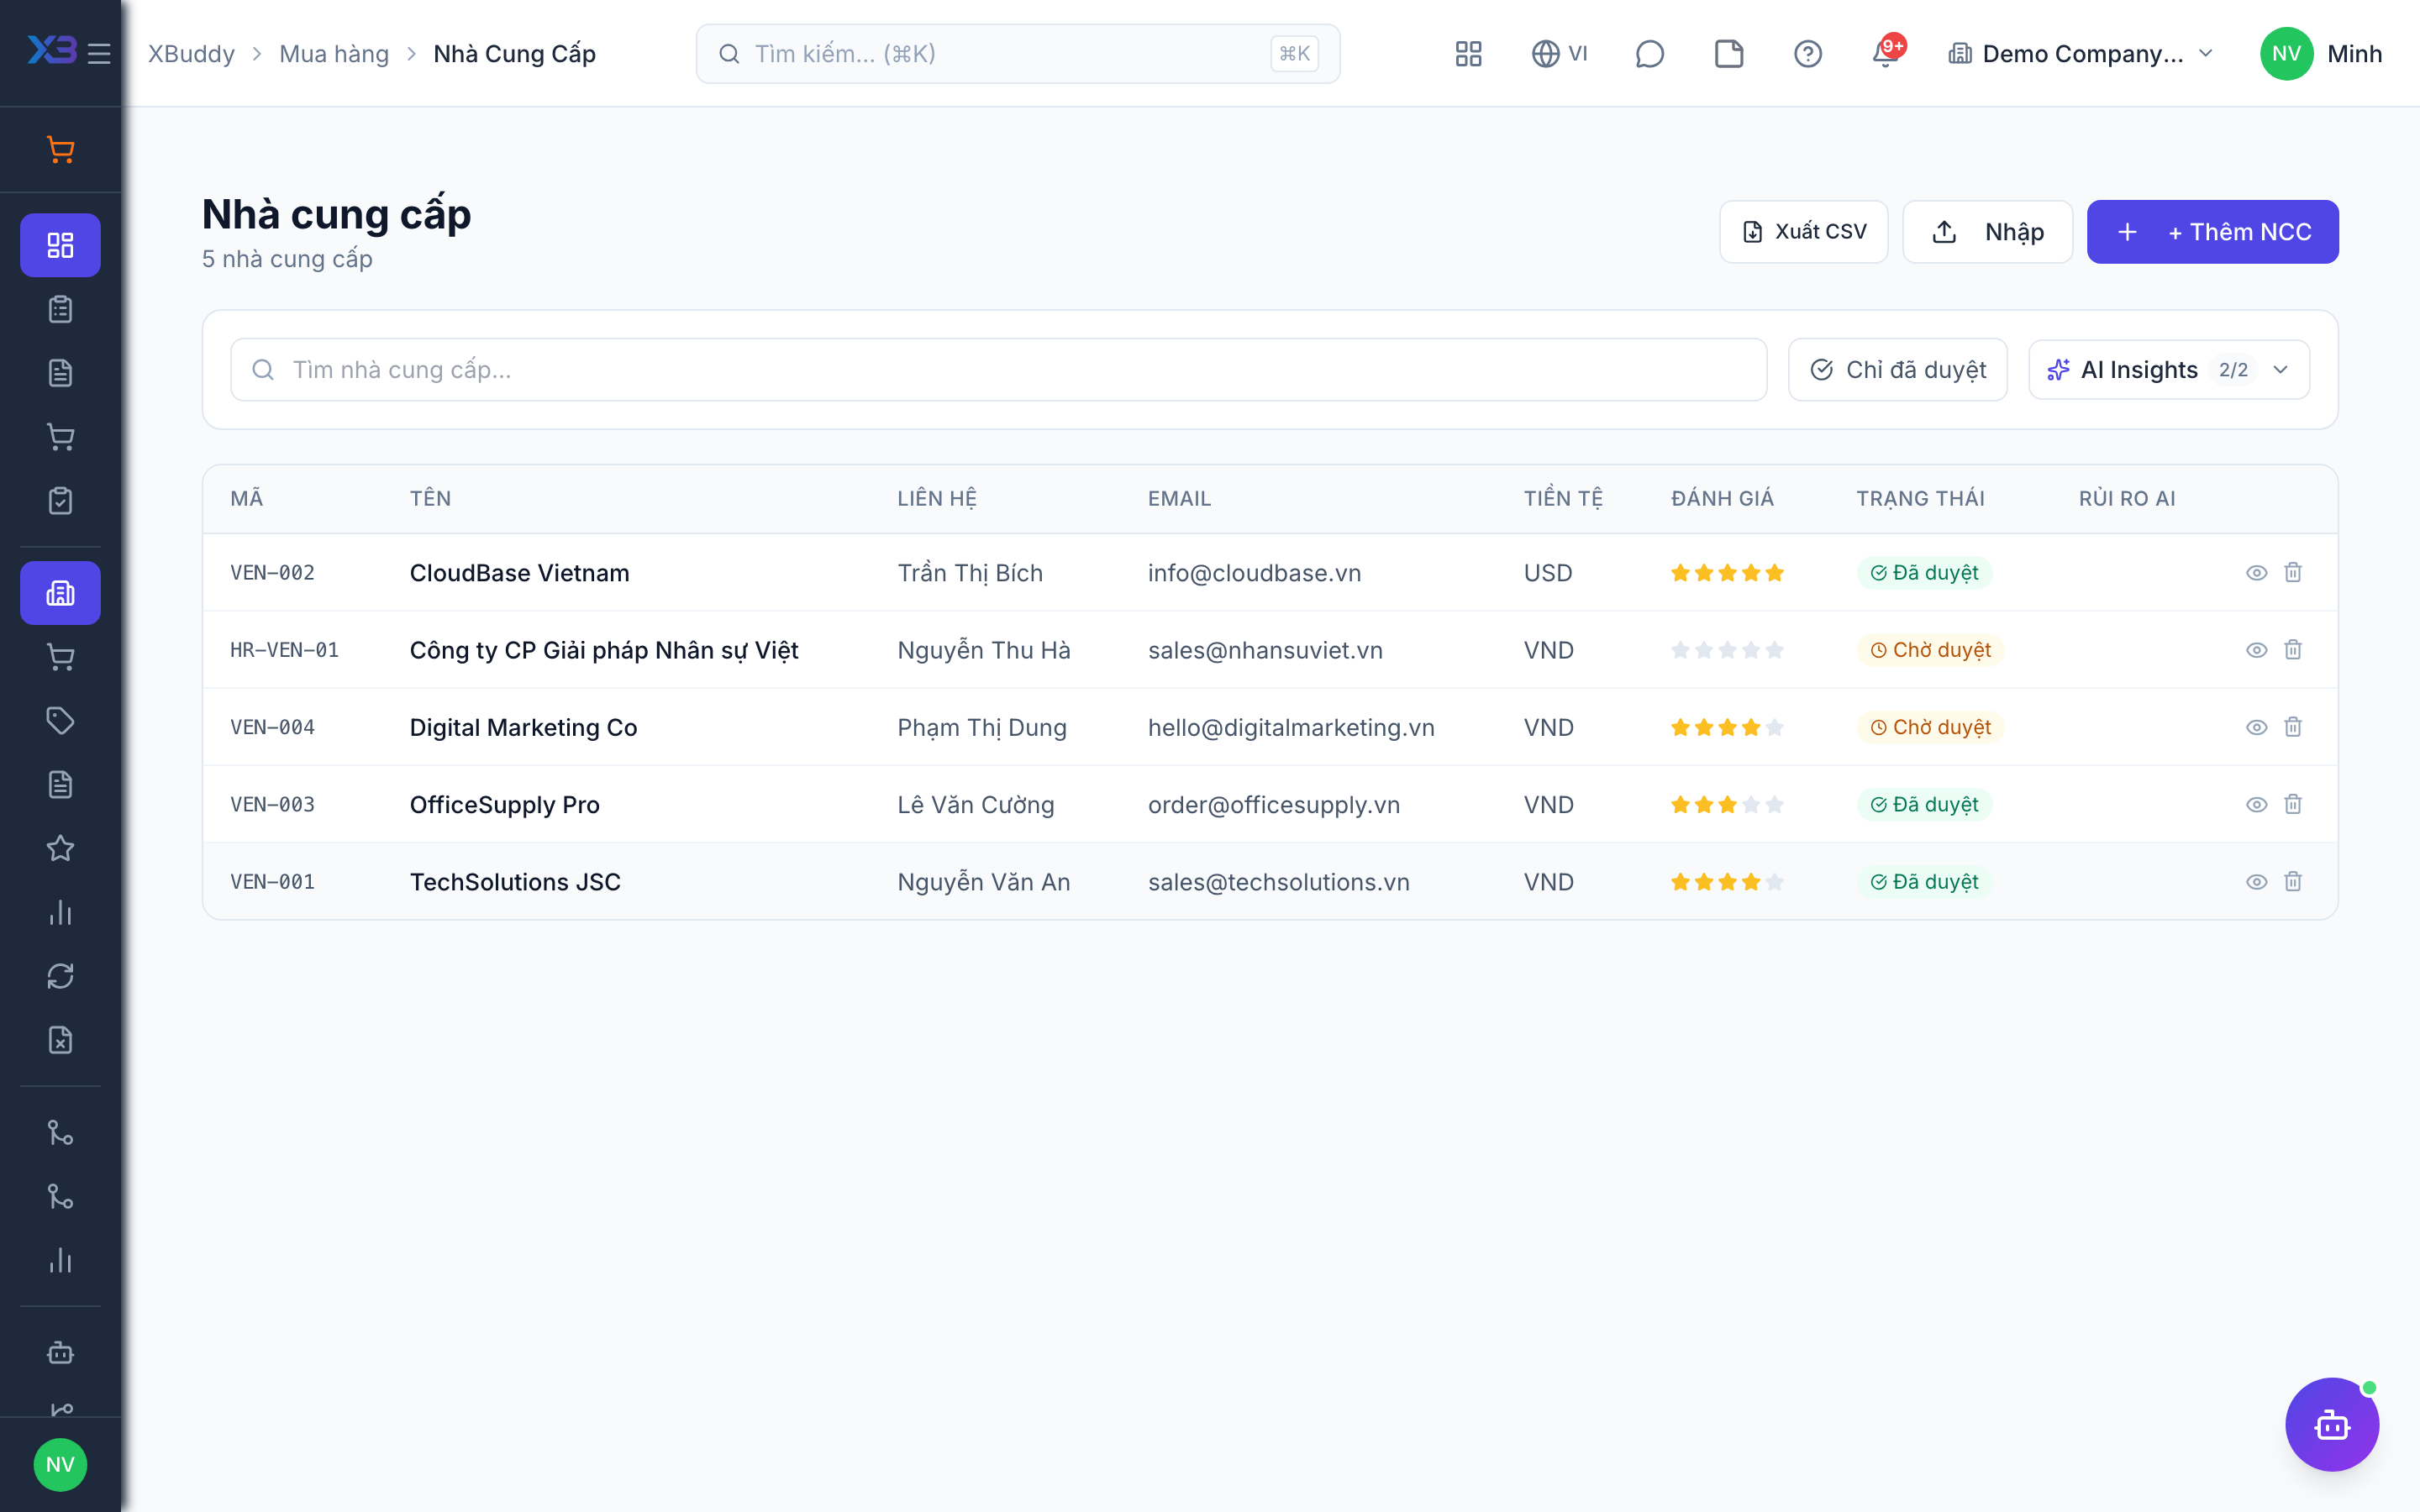The width and height of the screenshot is (2420, 1512).
Task: Open the chat messages icon
Action: (1649, 54)
